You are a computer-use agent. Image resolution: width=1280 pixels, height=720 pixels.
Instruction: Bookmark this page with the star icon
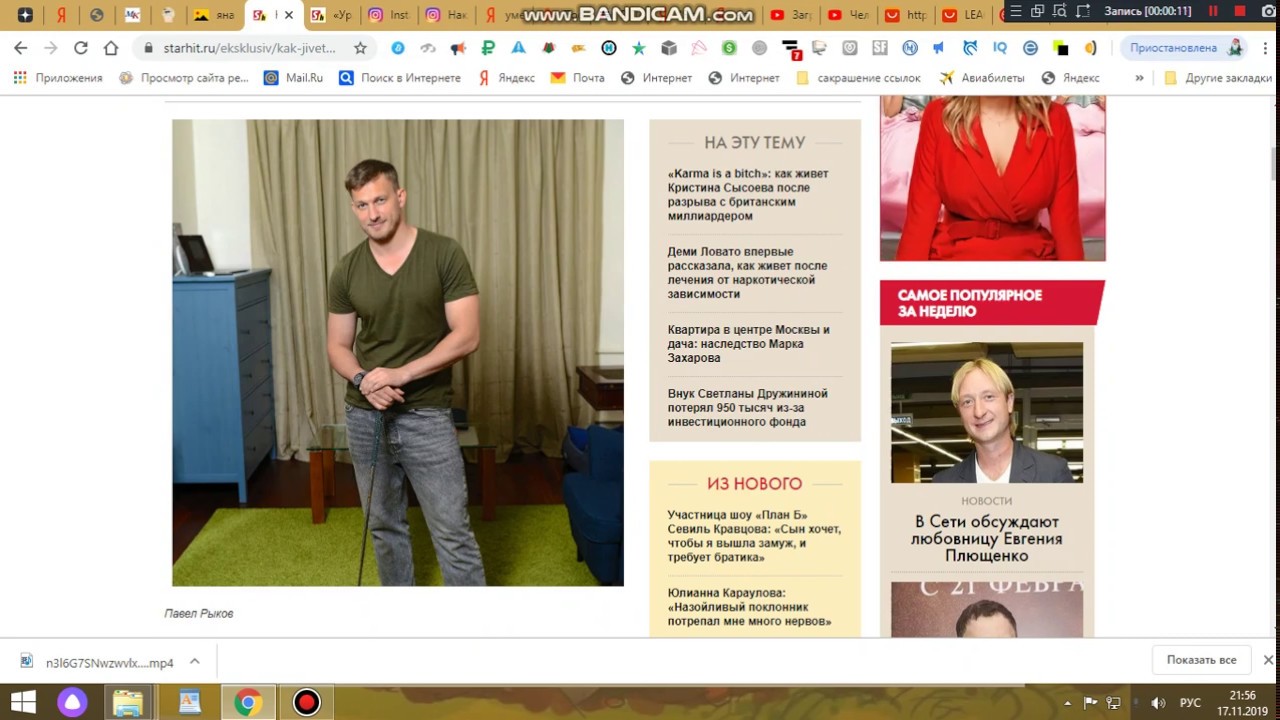(x=360, y=48)
